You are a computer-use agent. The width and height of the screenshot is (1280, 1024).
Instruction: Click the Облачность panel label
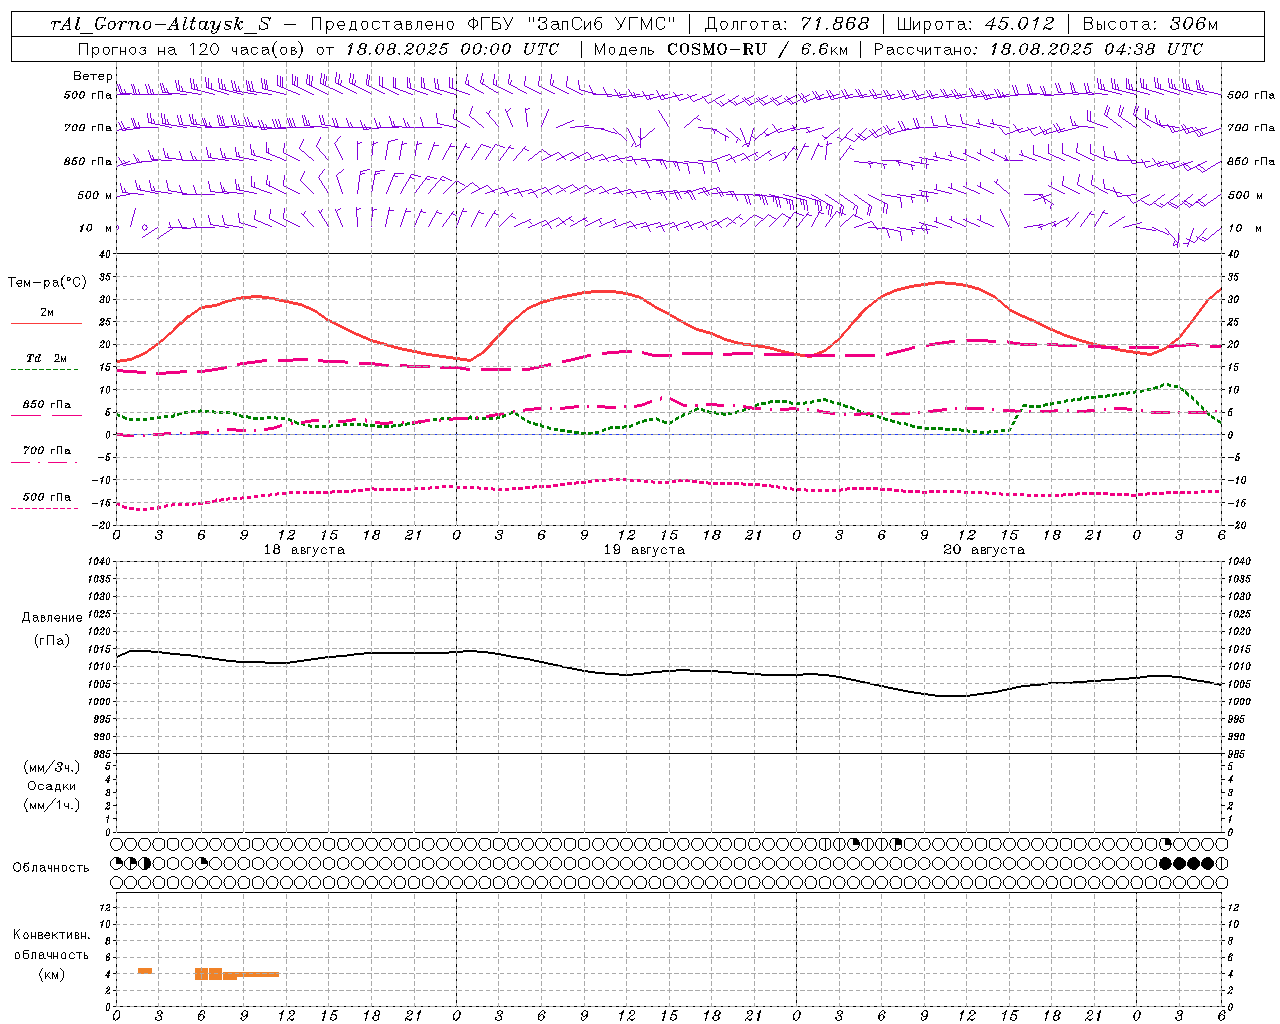(x=51, y=868)
